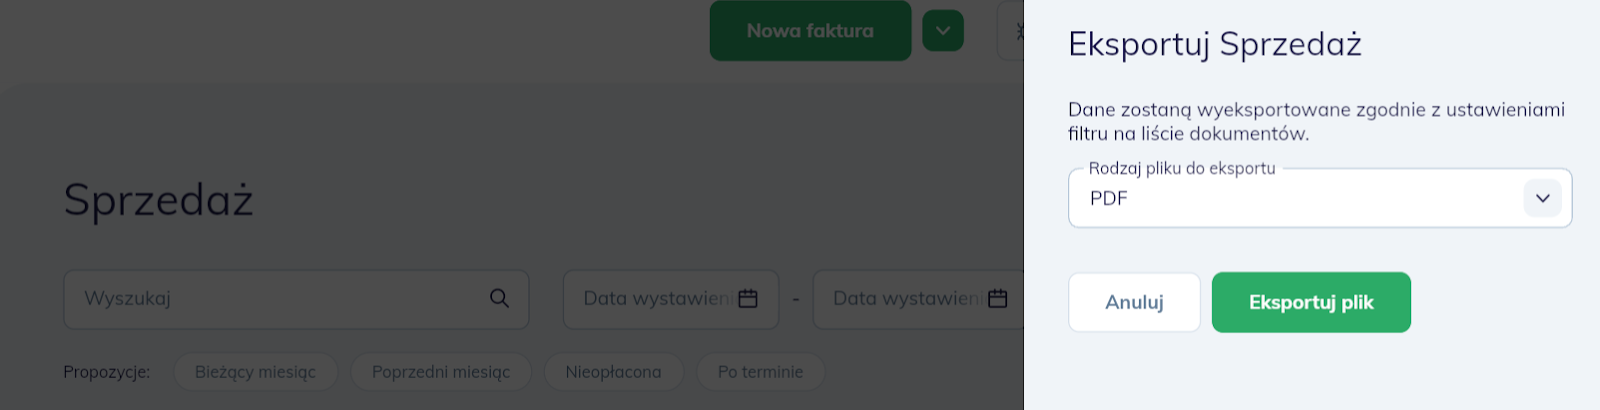Select the Bieżący miesiąc suggestion chip
1600x410 pixels.
click(x=255, y=372)
